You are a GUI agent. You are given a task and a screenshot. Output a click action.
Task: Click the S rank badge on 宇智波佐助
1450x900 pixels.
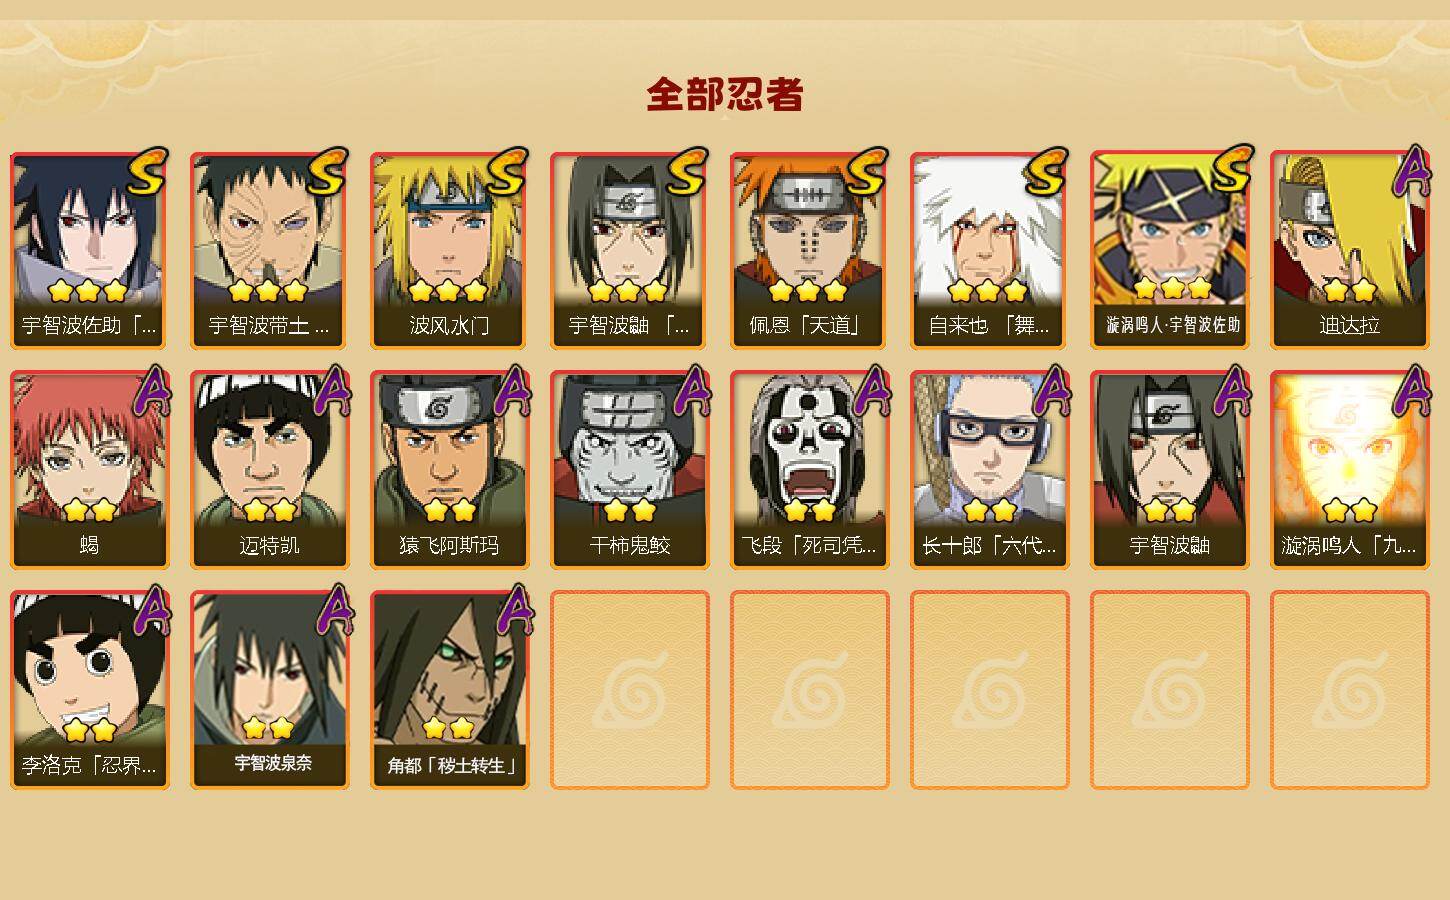(145, 173)
